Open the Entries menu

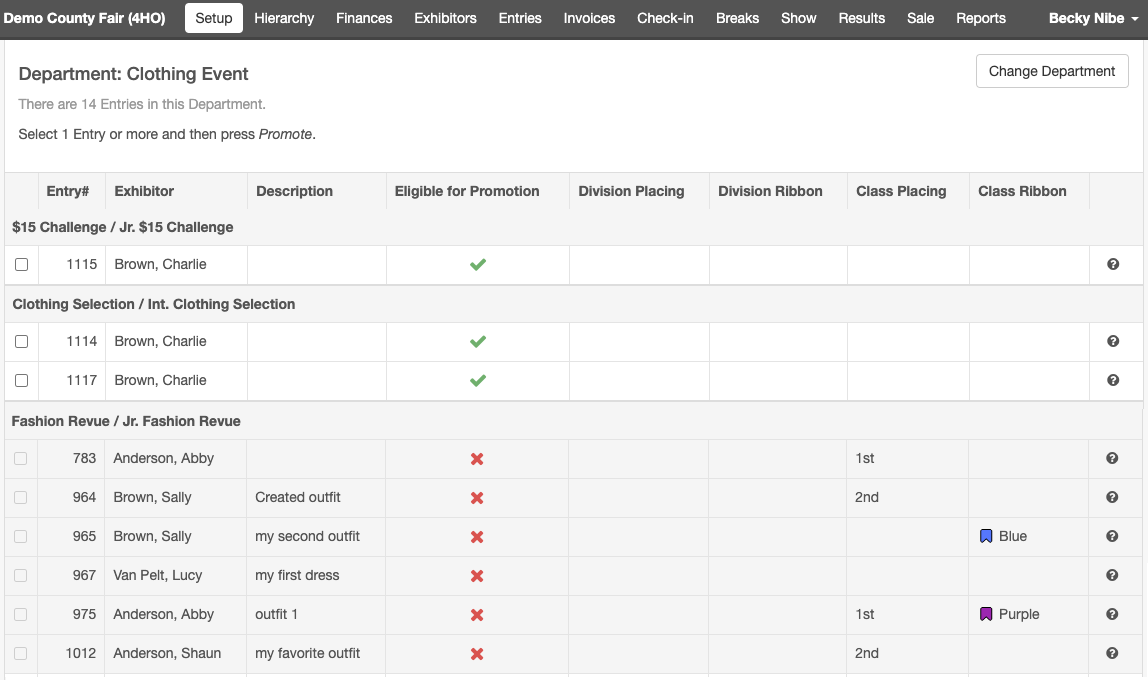520,18
